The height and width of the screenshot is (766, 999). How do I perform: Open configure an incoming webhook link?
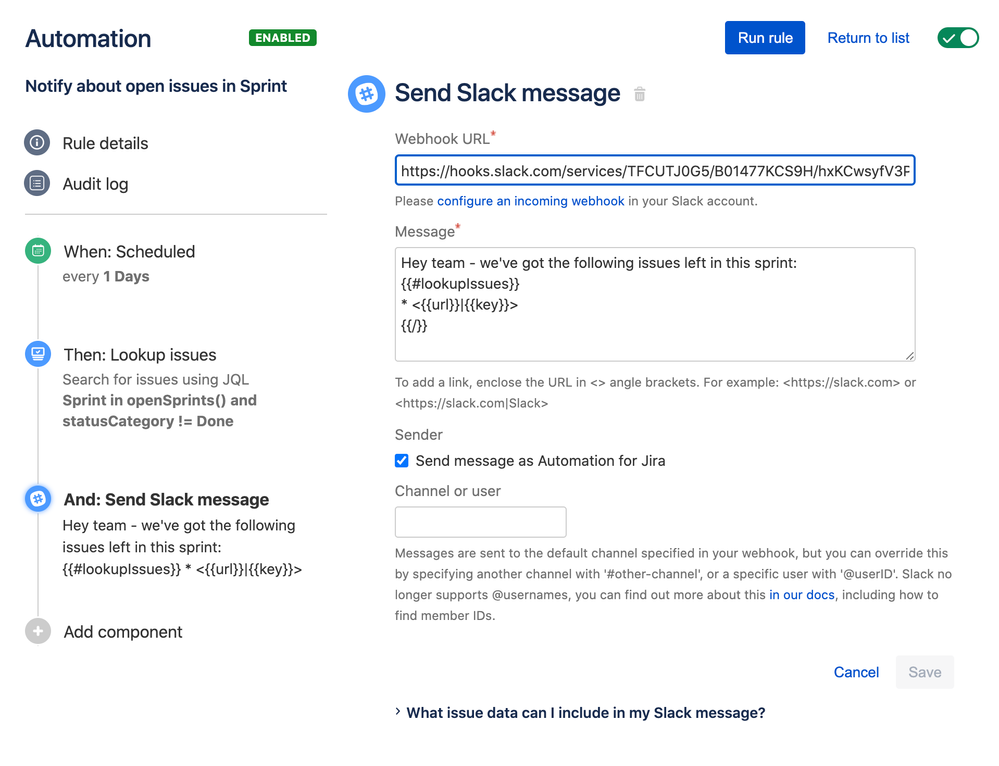(x=530, y=201)
